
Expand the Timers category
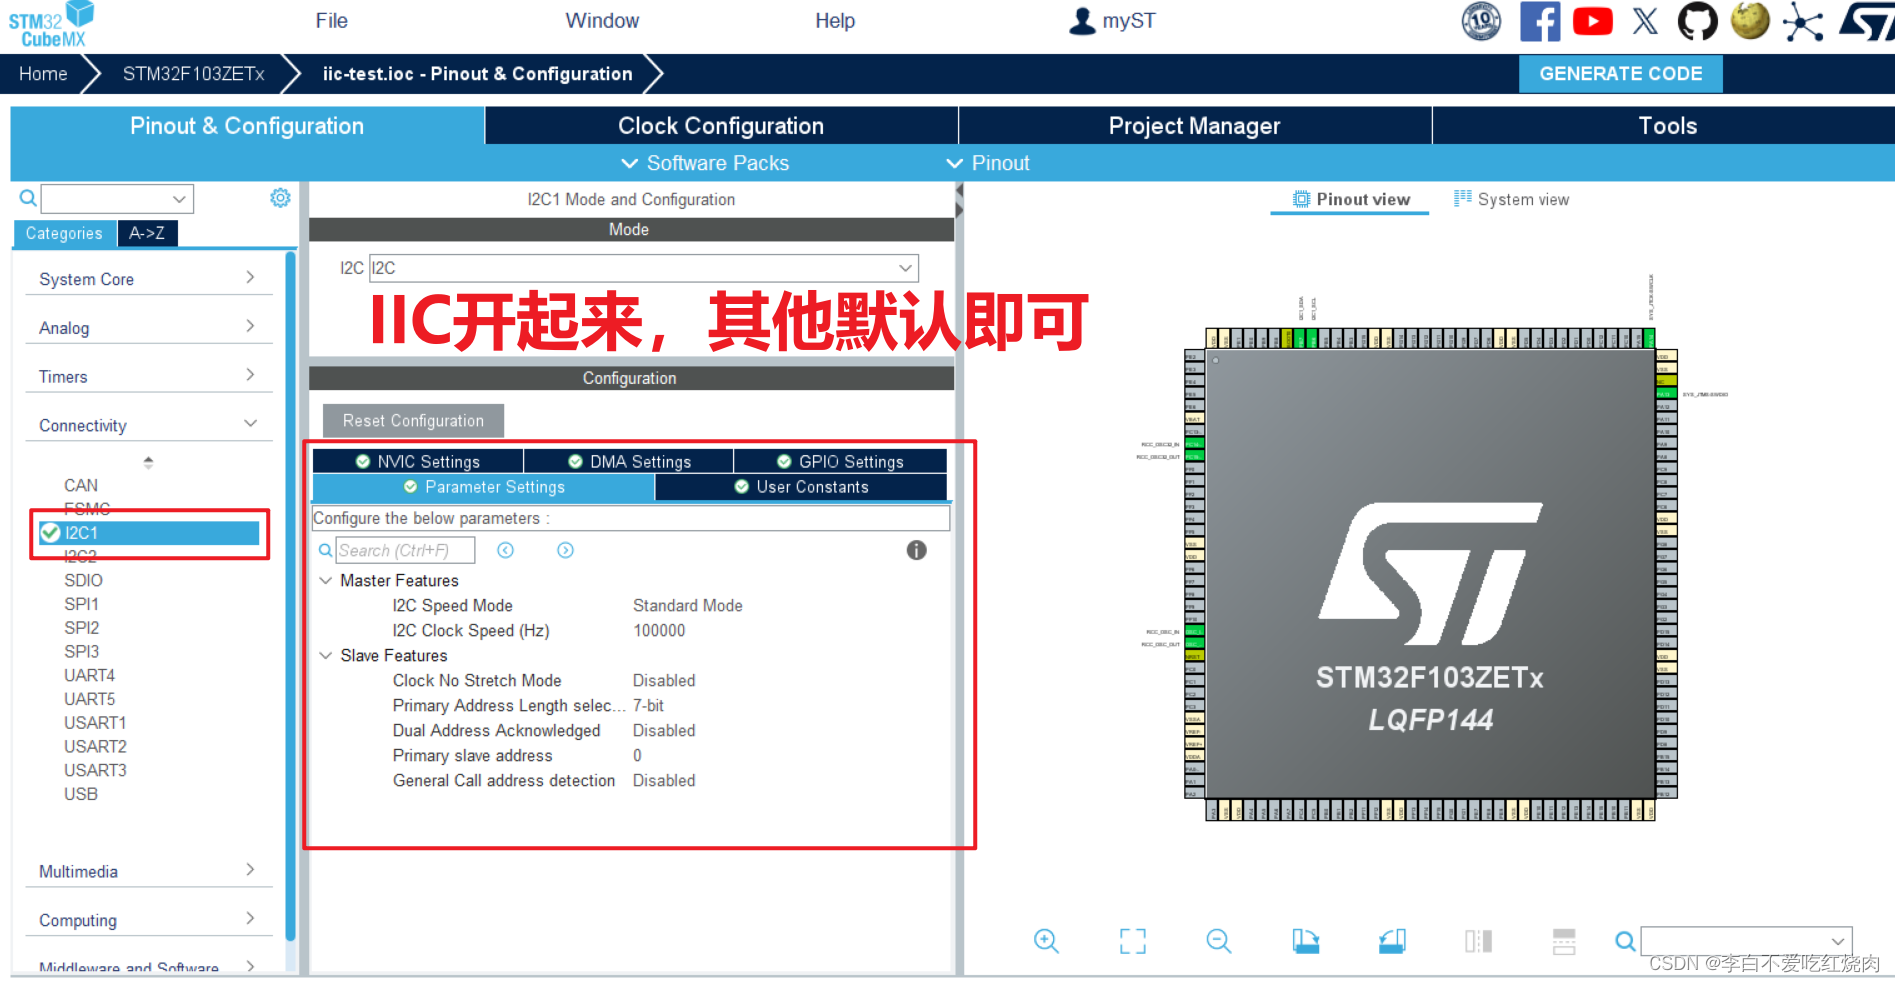click(148, 377)
